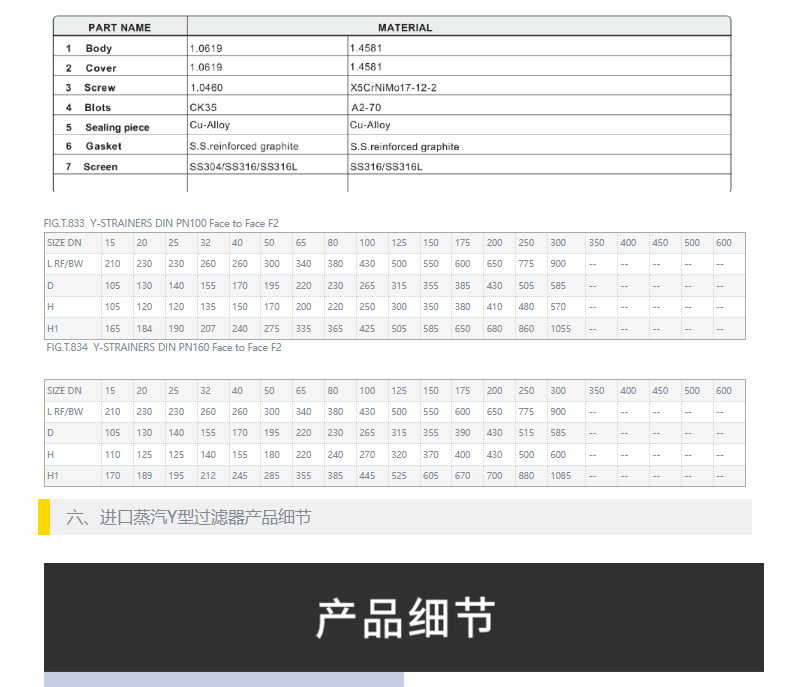Click the yellow bar beside section heading
This screenshot has width=800, height=687.
coord(44,517)
